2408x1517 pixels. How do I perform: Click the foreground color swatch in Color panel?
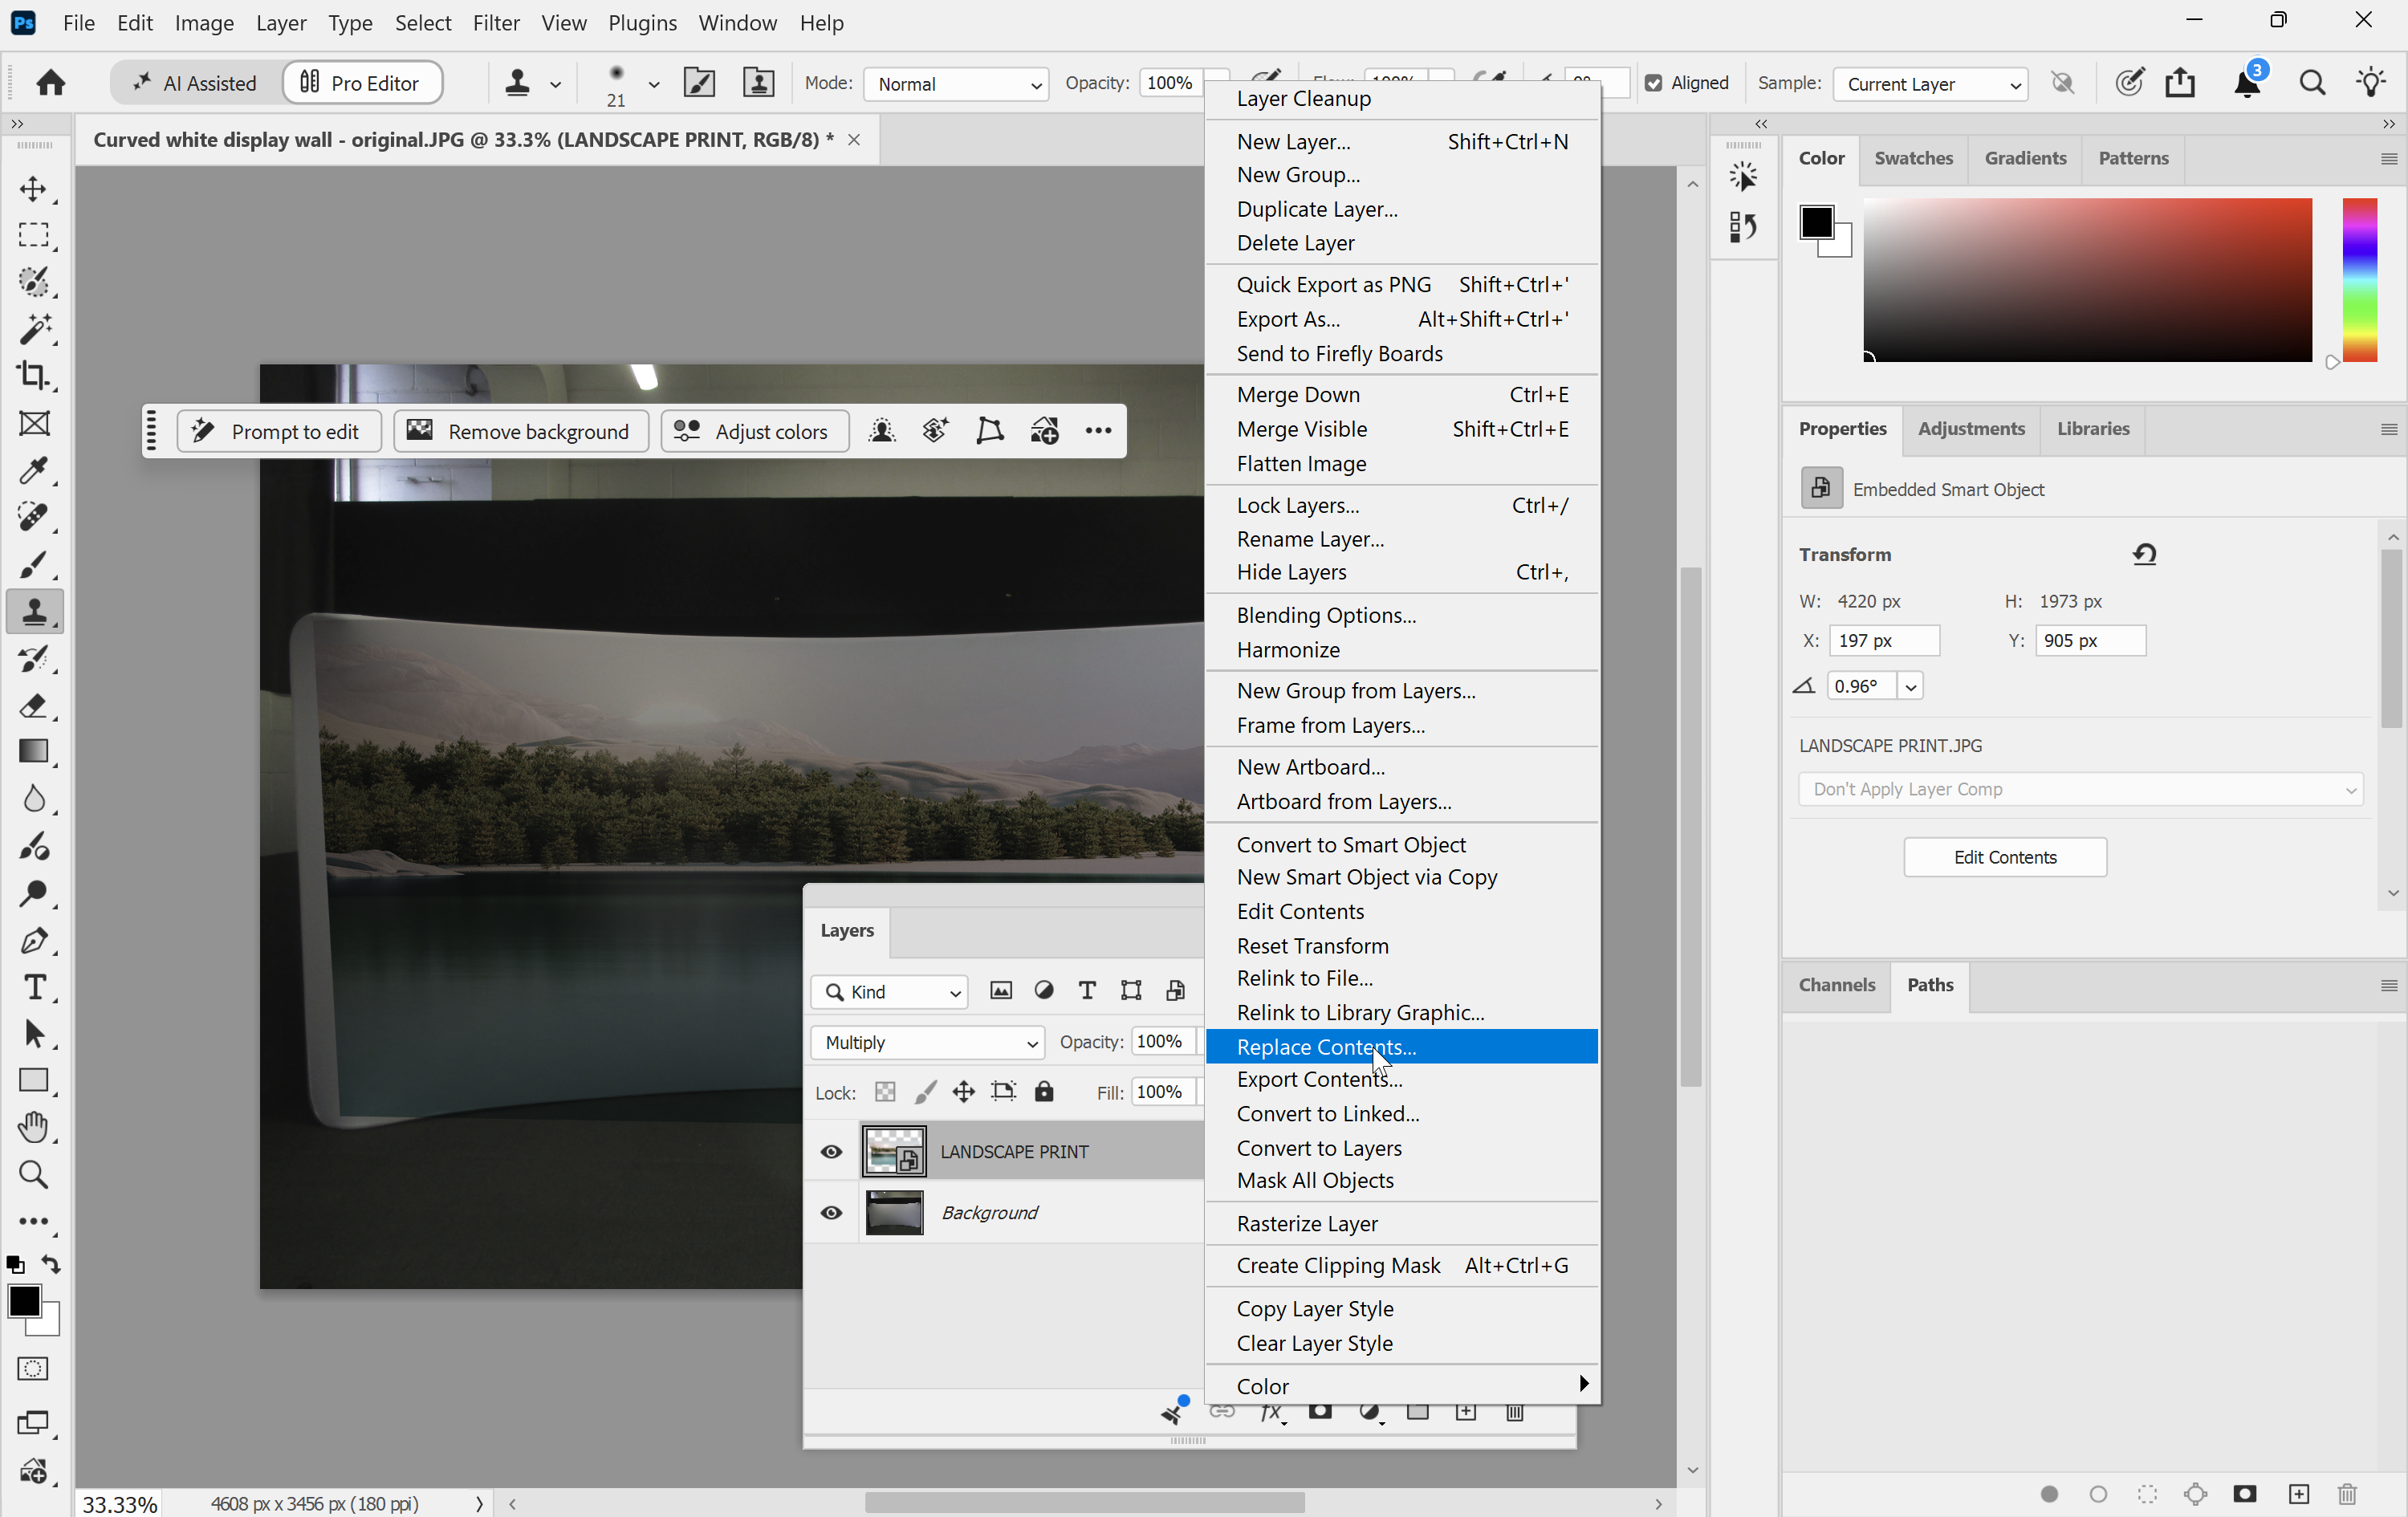click(1816, 222)
